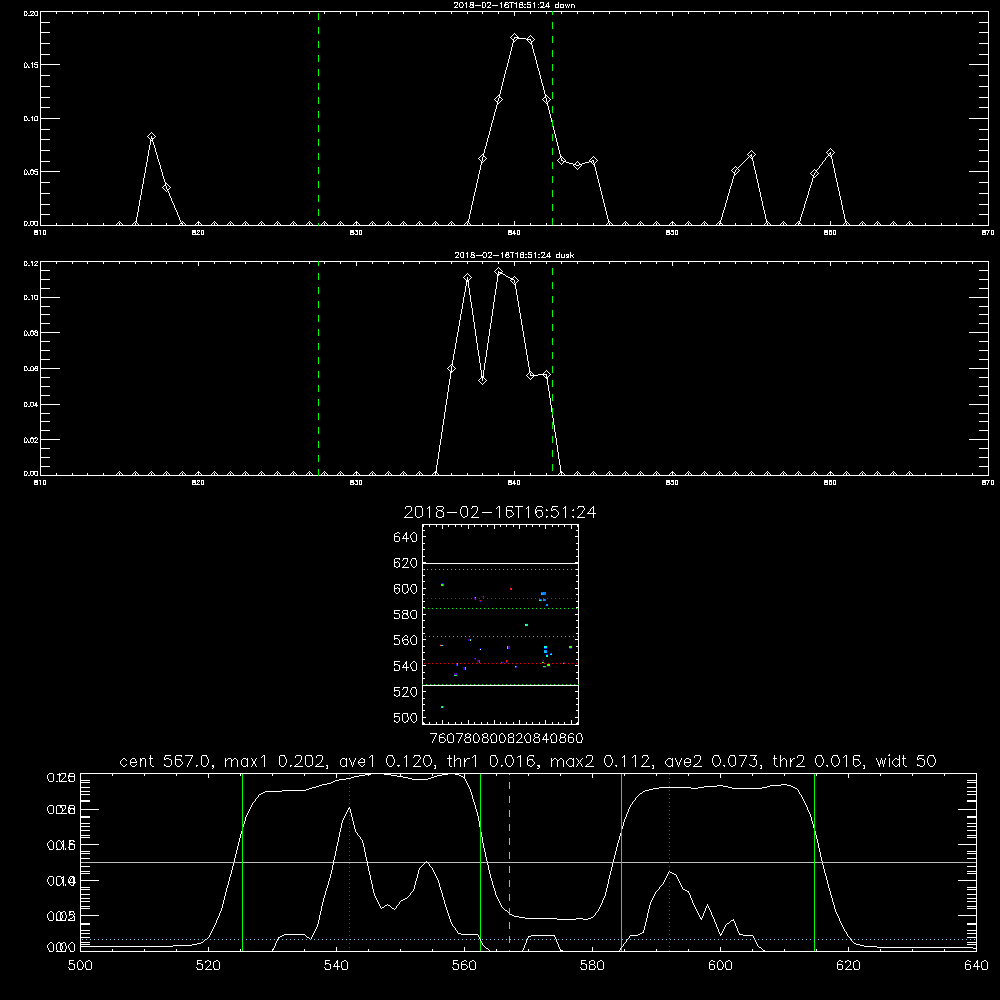
Task: Click the white horizontal mid-level line in bottom plot
Action: [x=528, y=862]
